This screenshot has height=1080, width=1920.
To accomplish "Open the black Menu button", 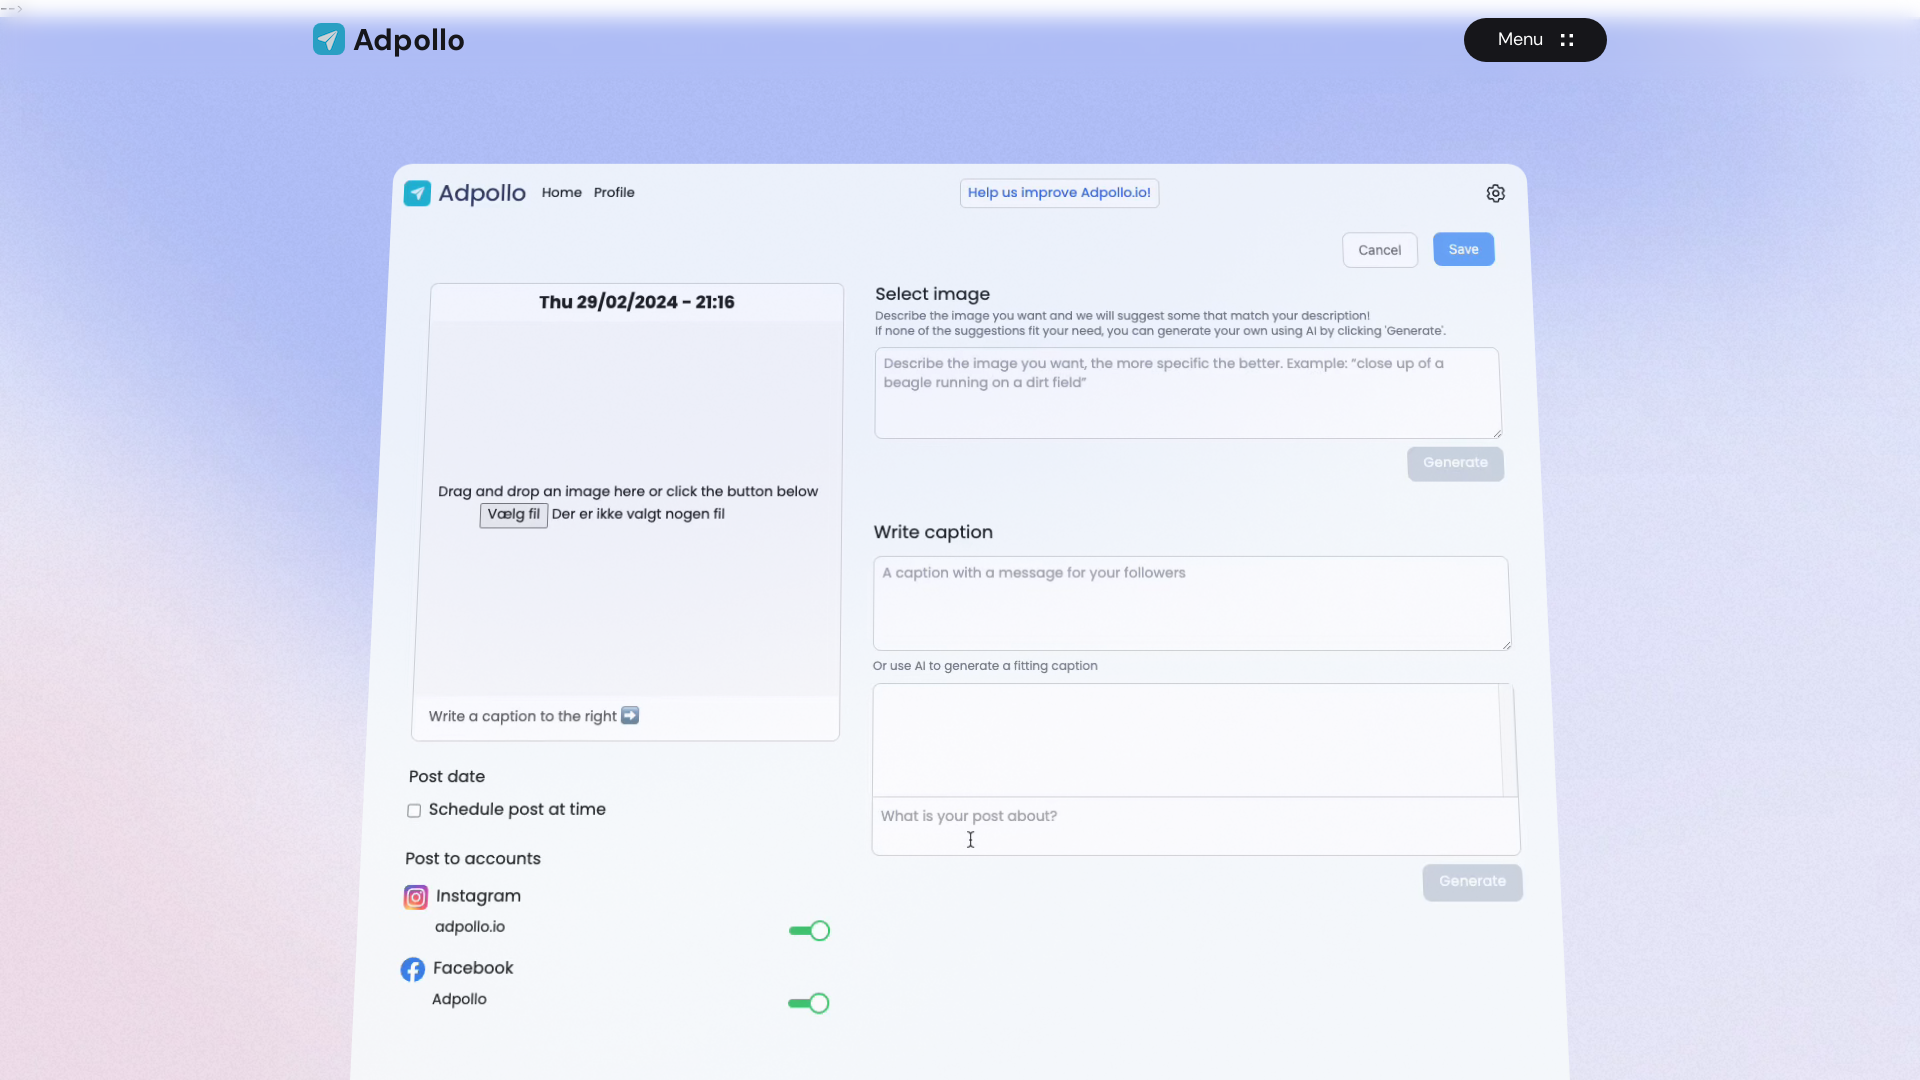I will [1535, 40].
